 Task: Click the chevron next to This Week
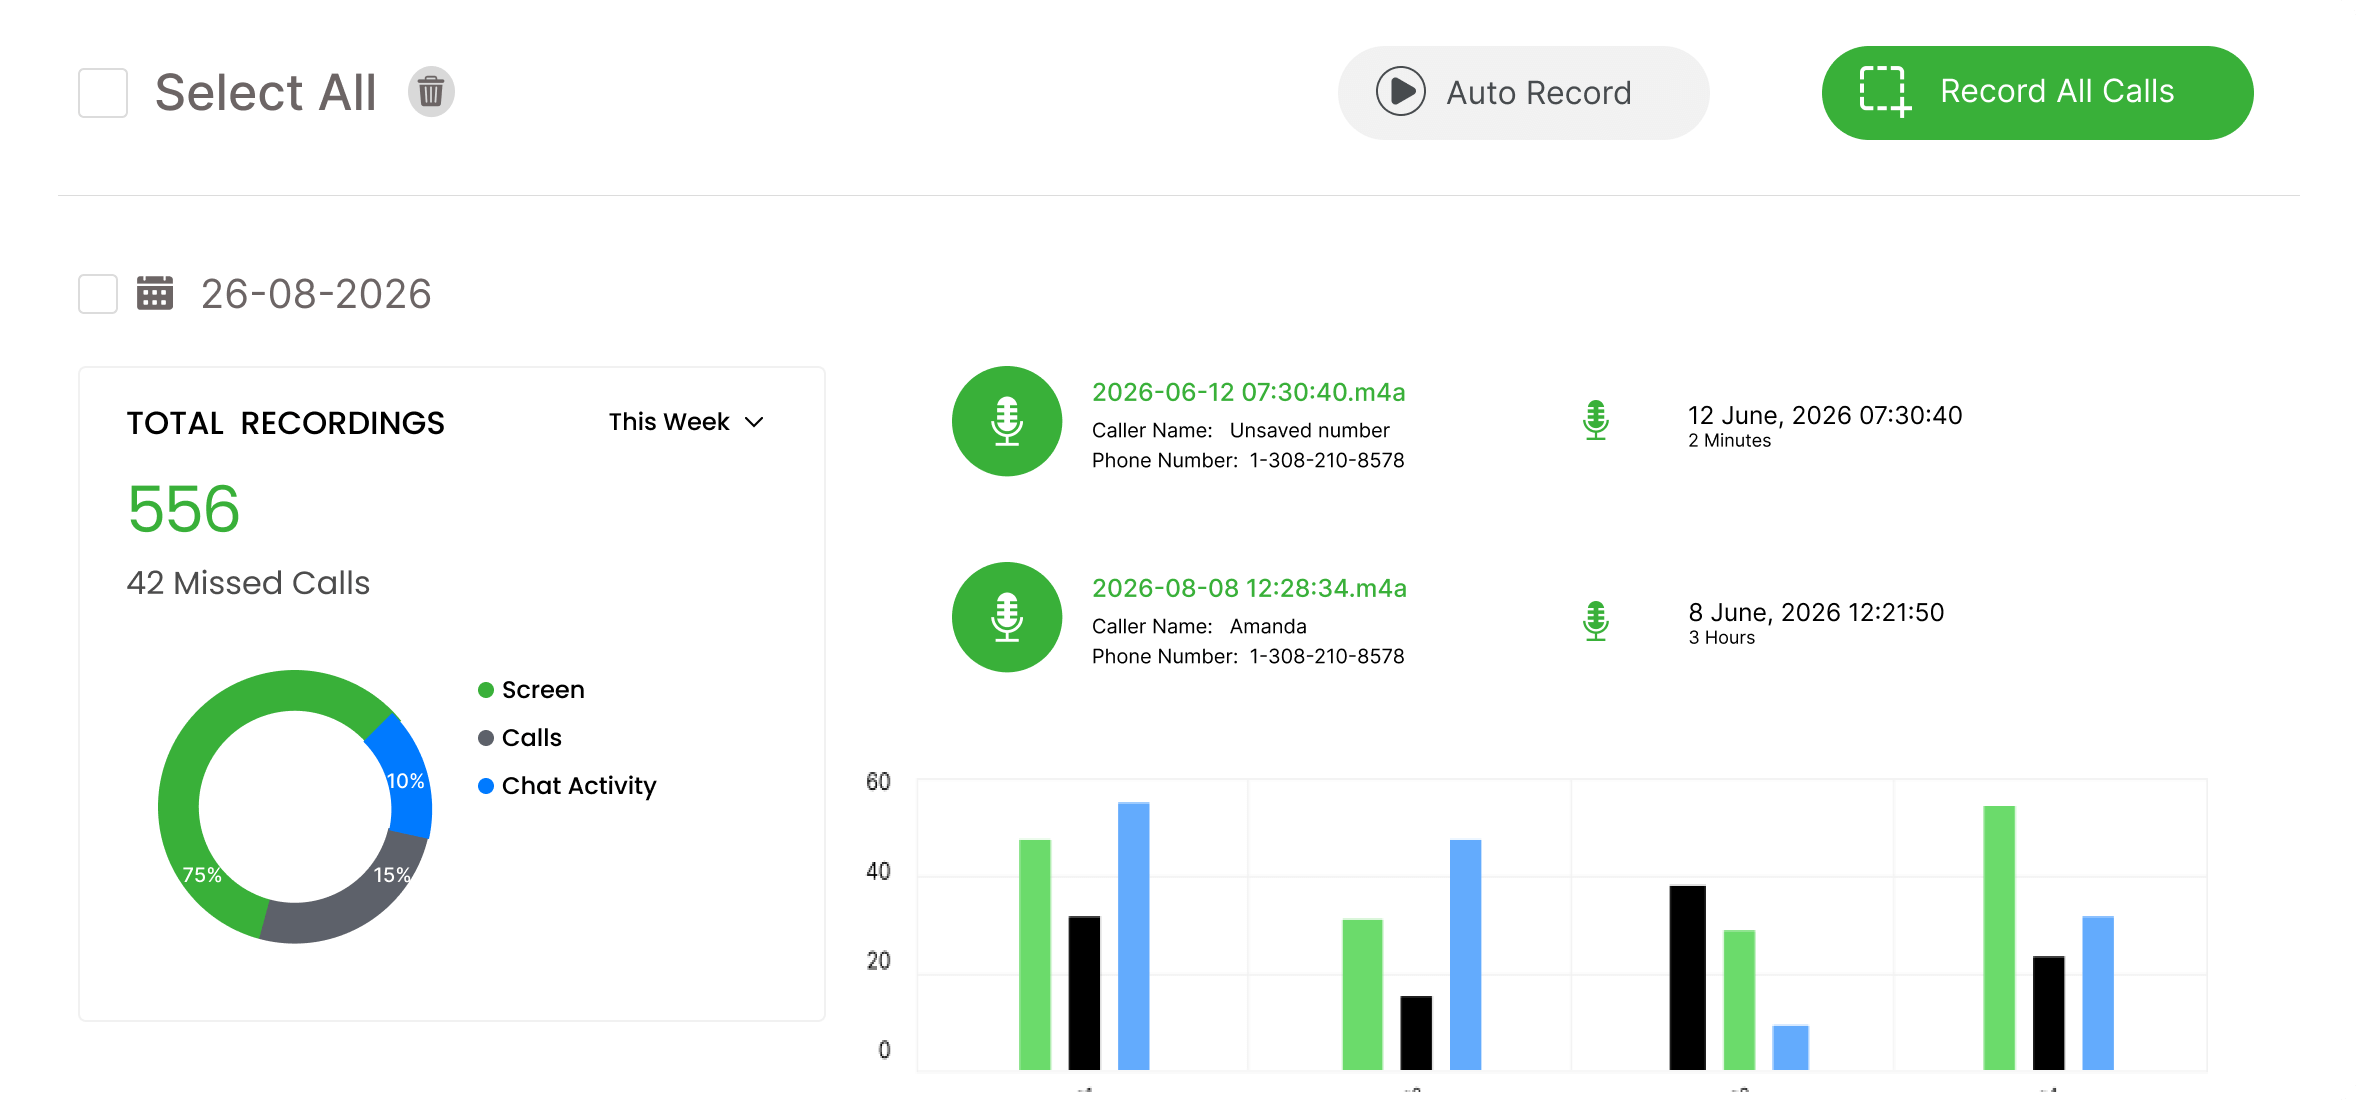755,422
